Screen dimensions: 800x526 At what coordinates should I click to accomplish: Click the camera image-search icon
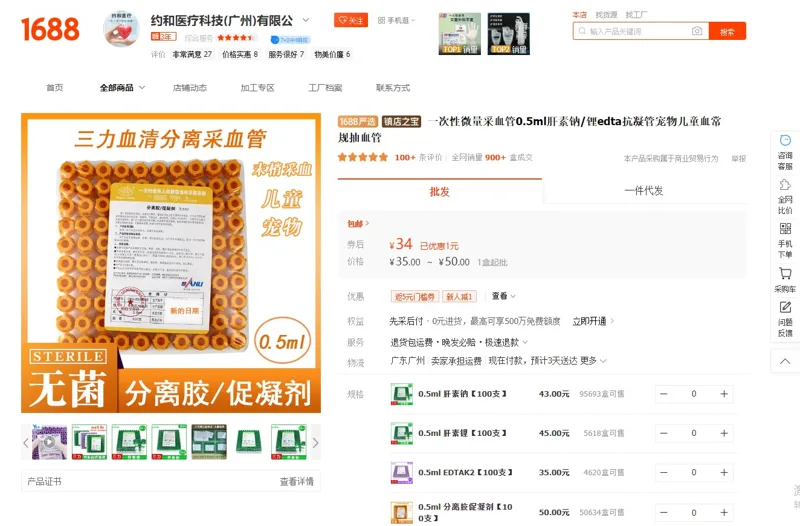[x=696, y=31]
